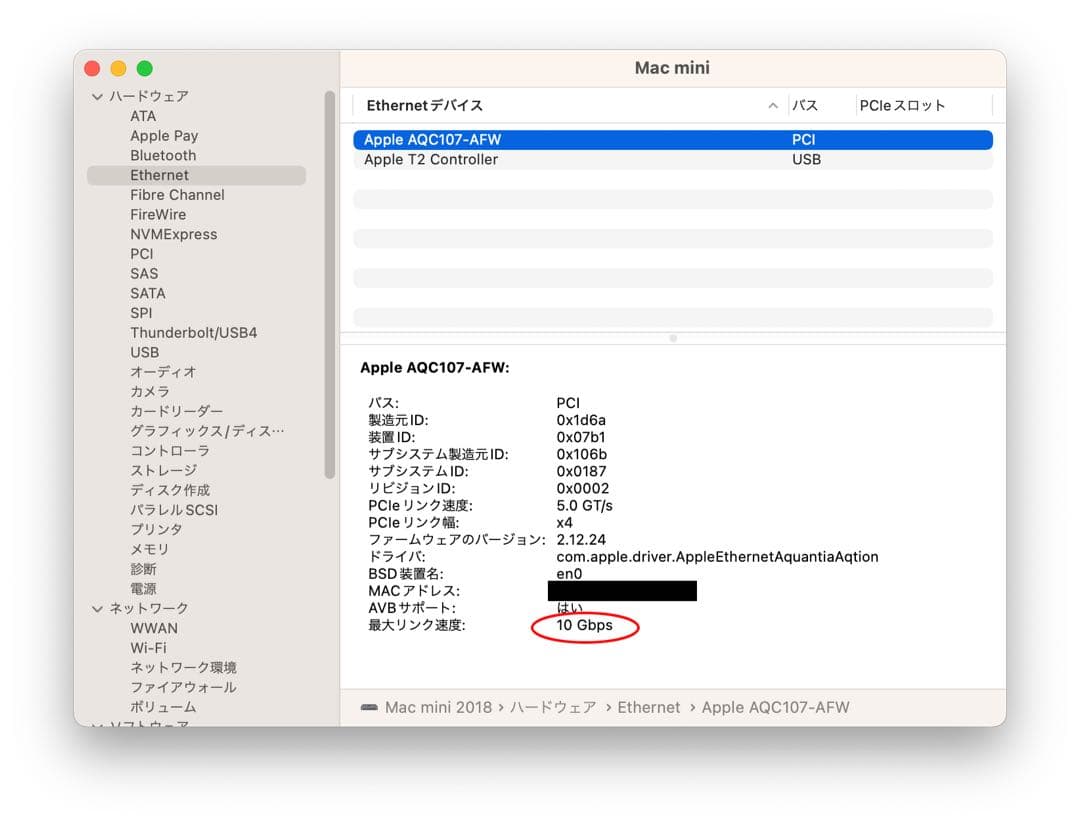
Task: Collapse the ハードウェア section in the sidebar
Action: click(x=96, y=96)
